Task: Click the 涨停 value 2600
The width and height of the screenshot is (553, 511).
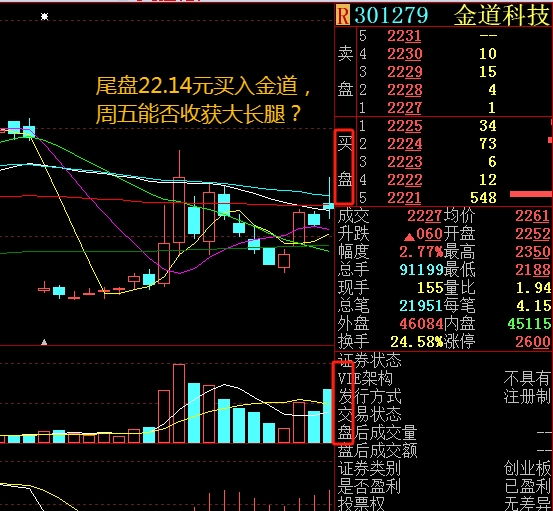Action: (x=533, y=342)
